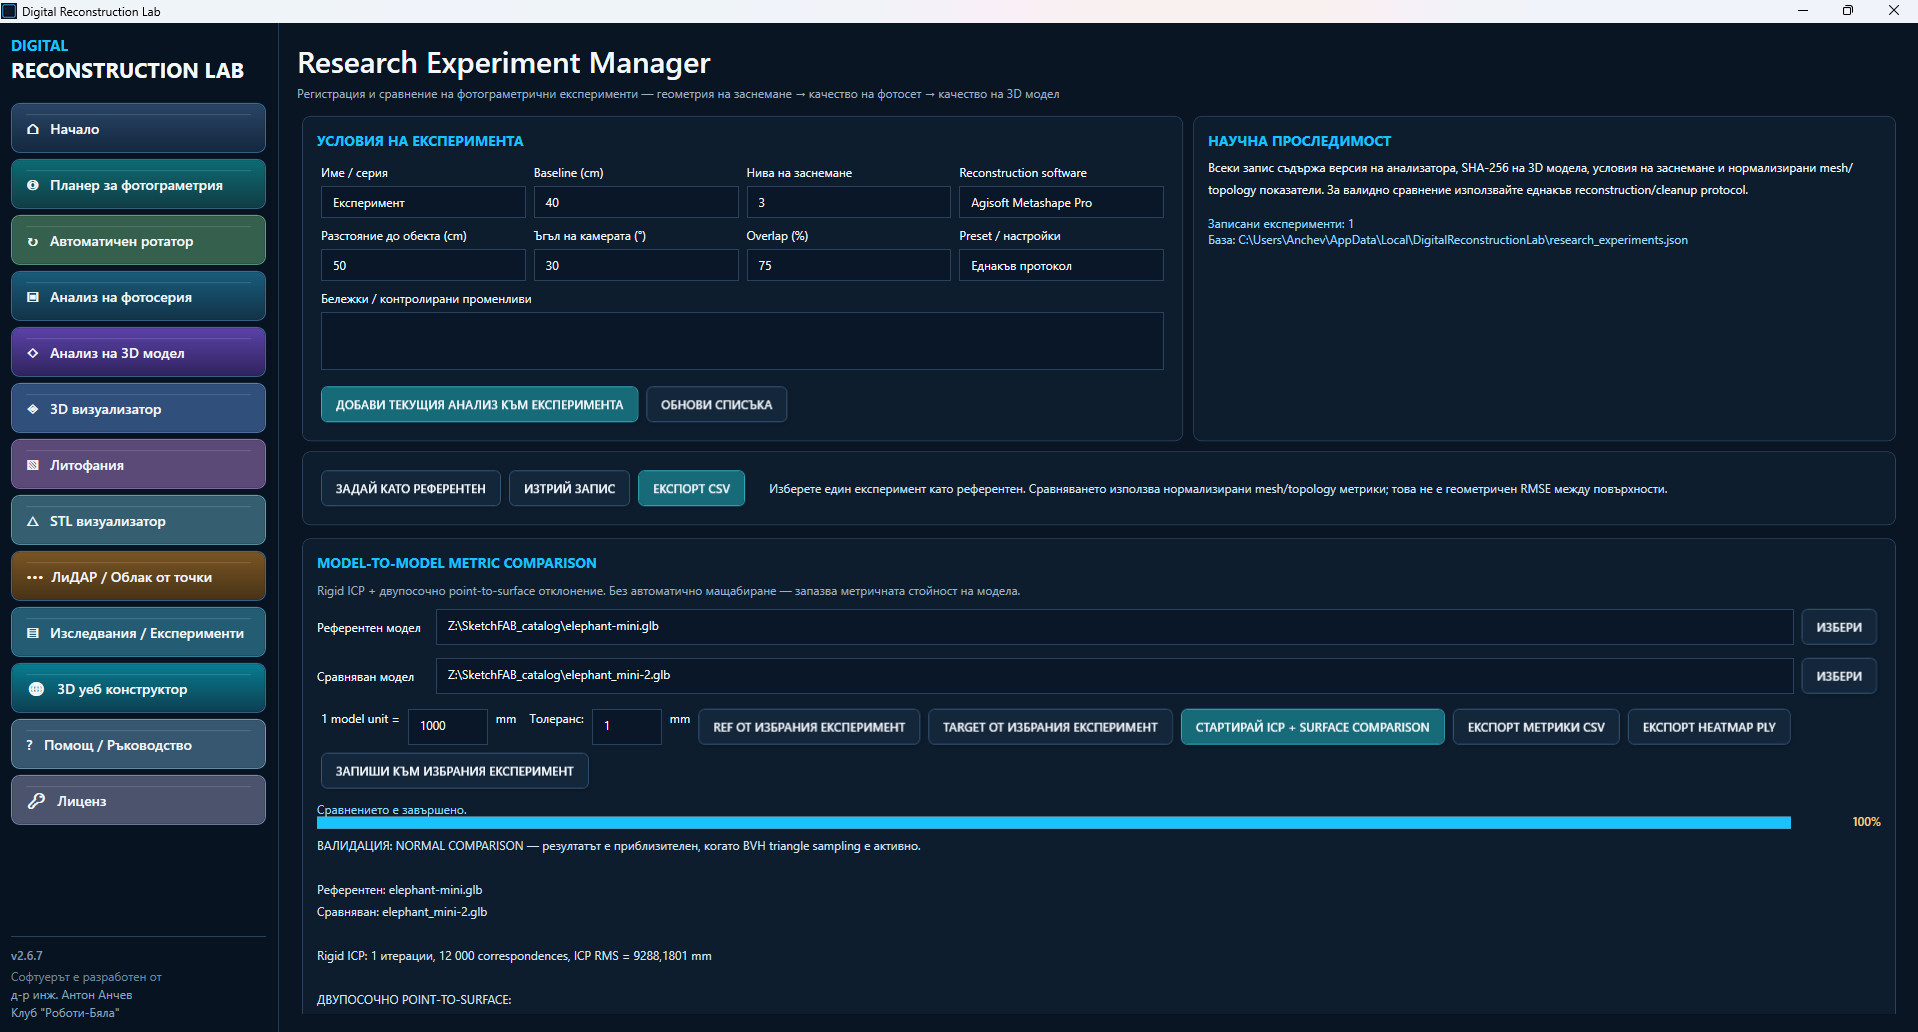This screenshot has width=1918, height=1032.
Task: Click ЕКСПОРТ МЕТРИКИ CSV button
Action: 1536,727
